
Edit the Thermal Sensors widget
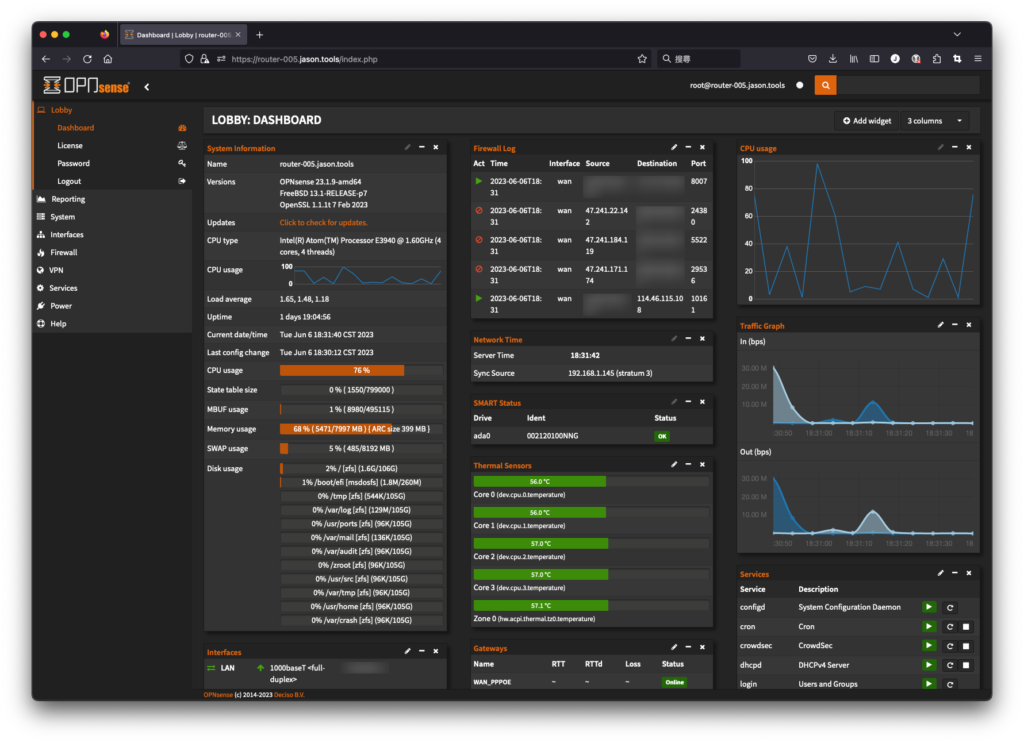click(674, 464)
